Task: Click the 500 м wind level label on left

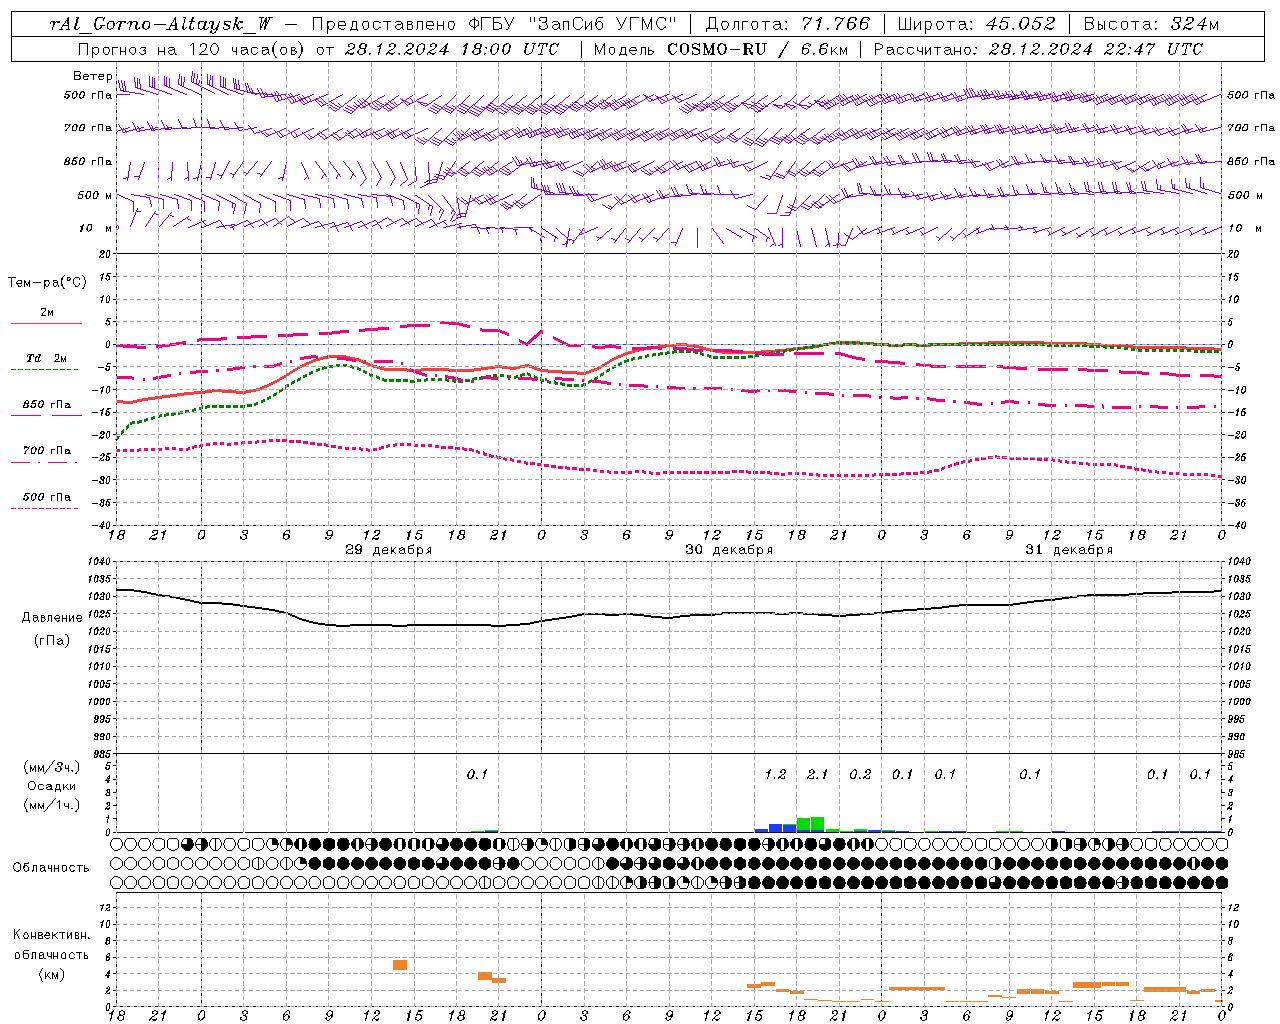Action: (88, 195)
